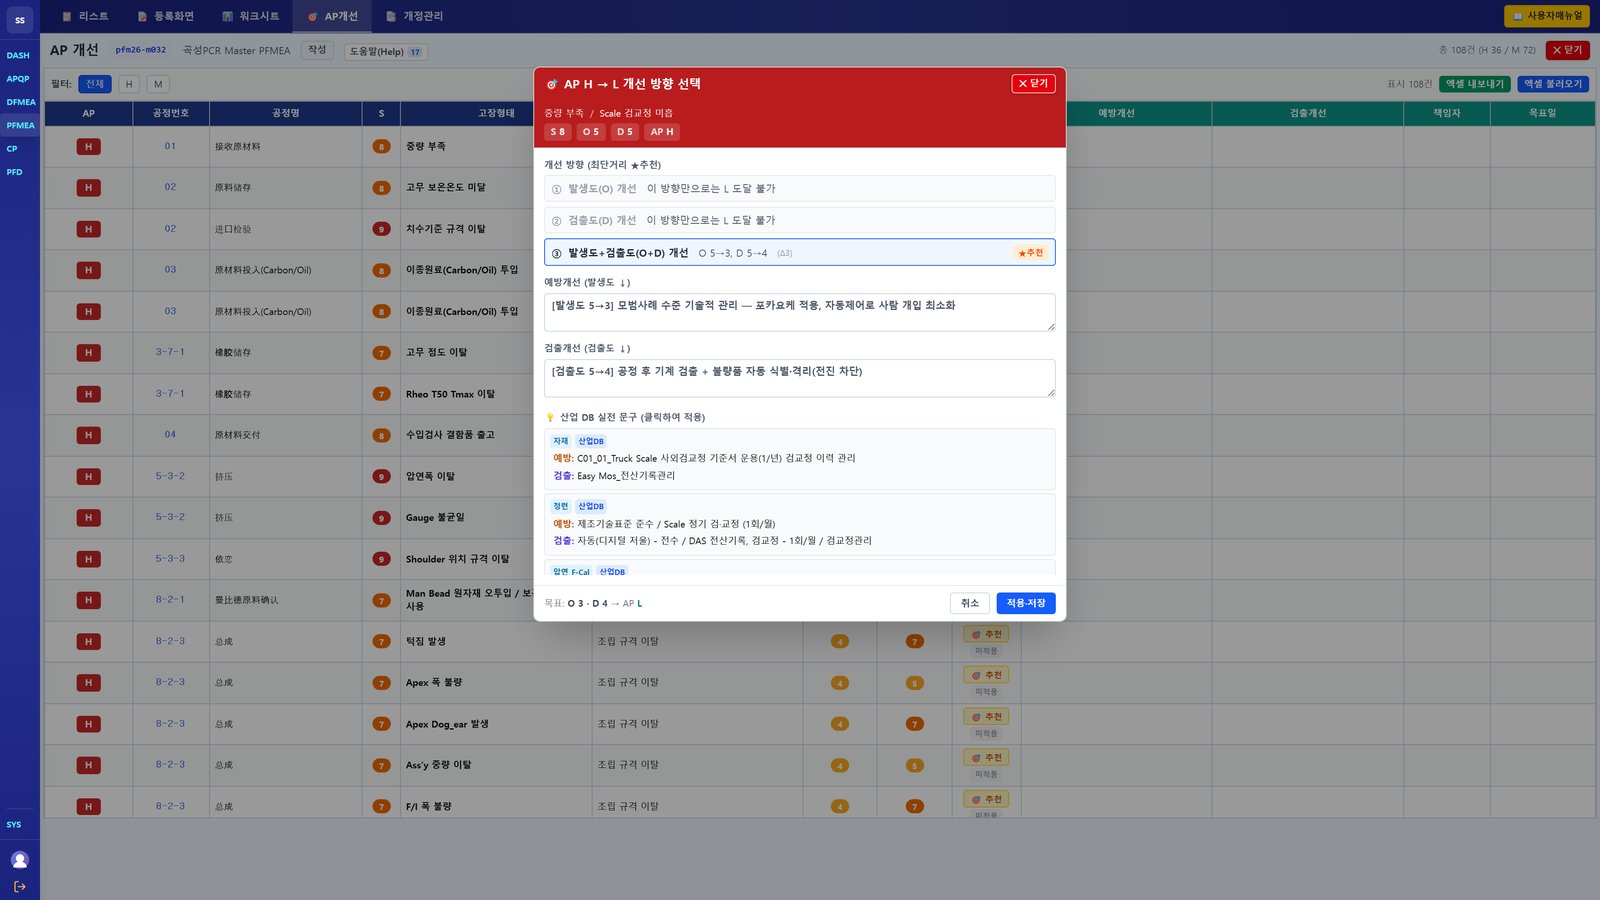Click the 작성 status button

(x=317, y=50)
